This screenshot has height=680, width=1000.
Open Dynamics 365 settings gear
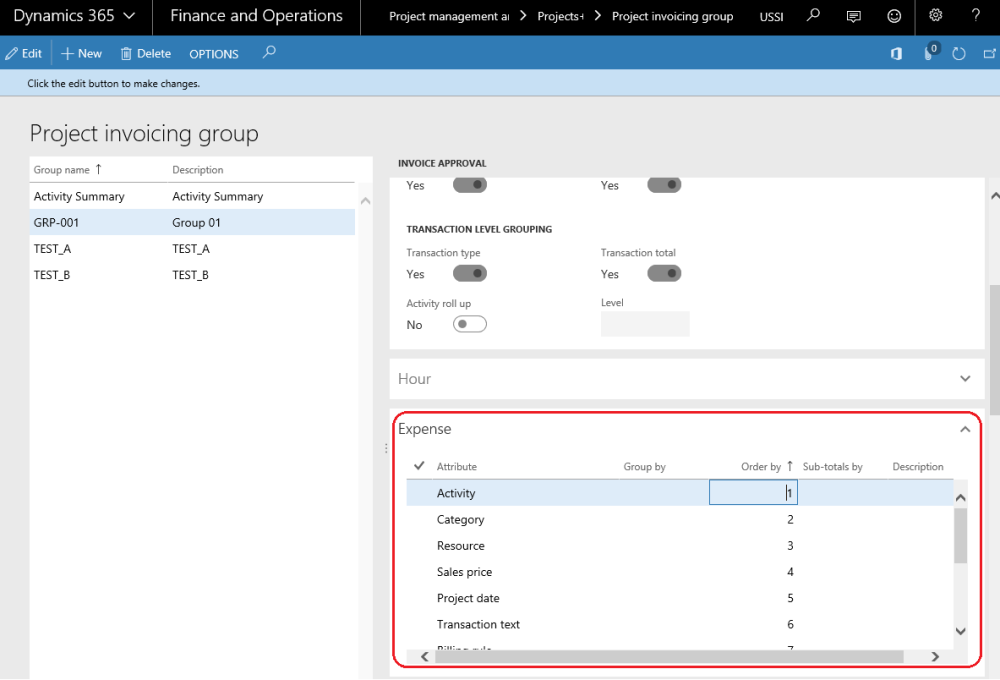[x=936, y=16]
